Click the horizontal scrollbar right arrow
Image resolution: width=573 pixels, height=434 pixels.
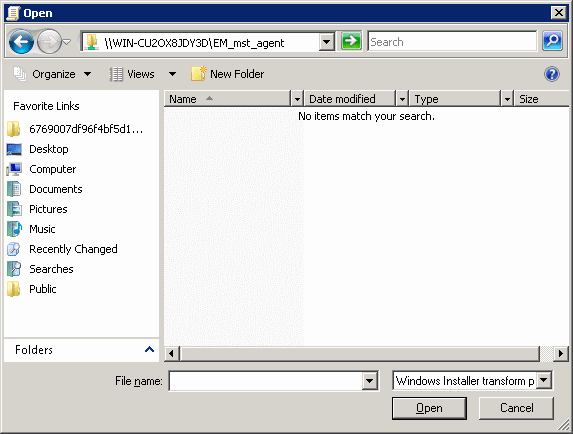[561, 354]
